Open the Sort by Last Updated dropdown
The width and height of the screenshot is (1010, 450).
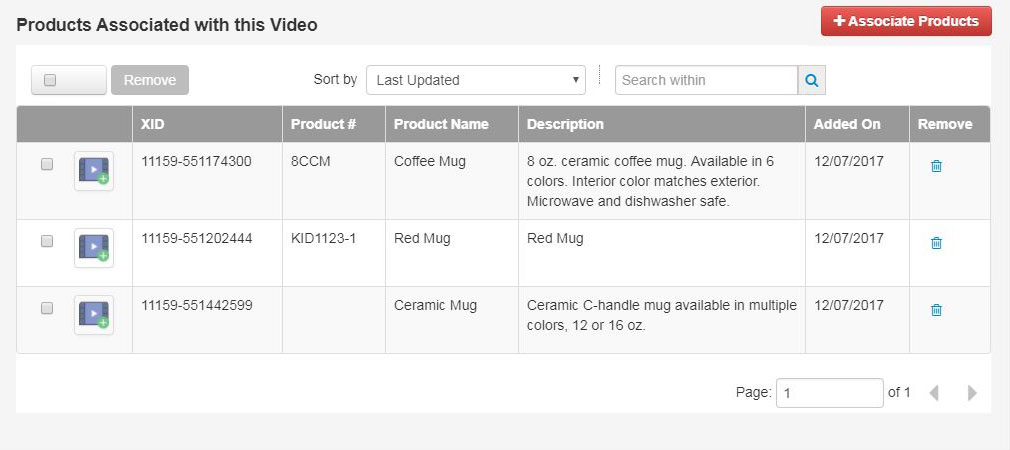tap(476, 80)
